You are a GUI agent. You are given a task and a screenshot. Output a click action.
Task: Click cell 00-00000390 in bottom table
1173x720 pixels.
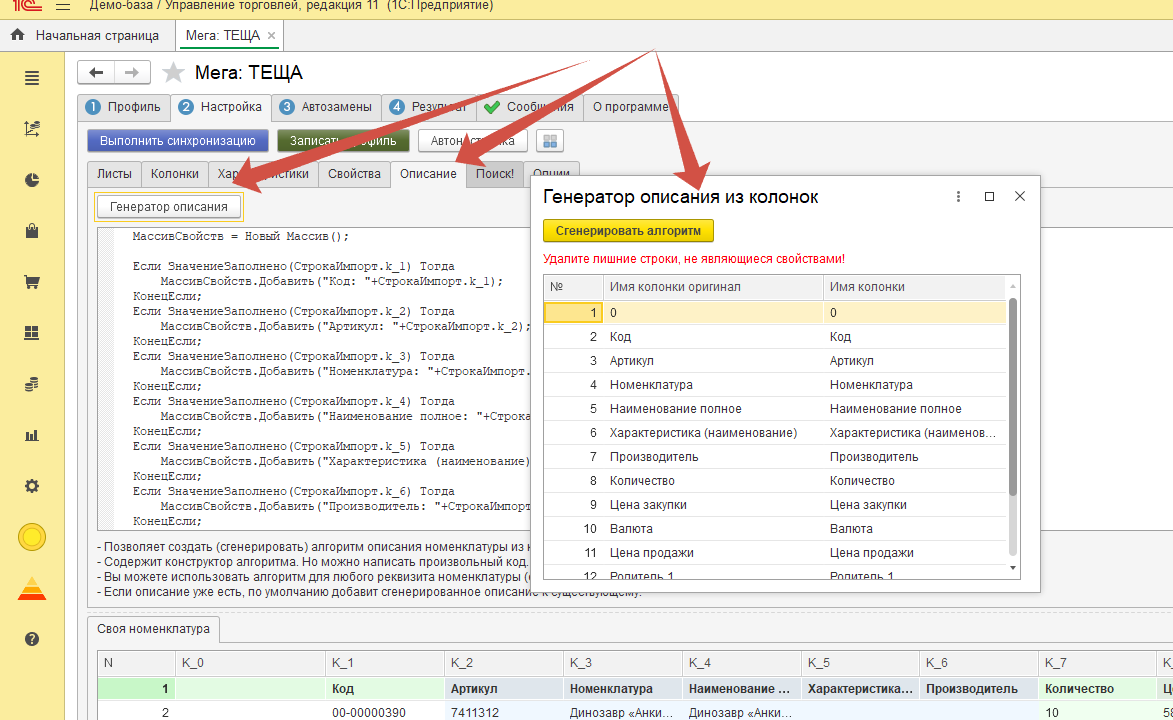click(385, 713)
